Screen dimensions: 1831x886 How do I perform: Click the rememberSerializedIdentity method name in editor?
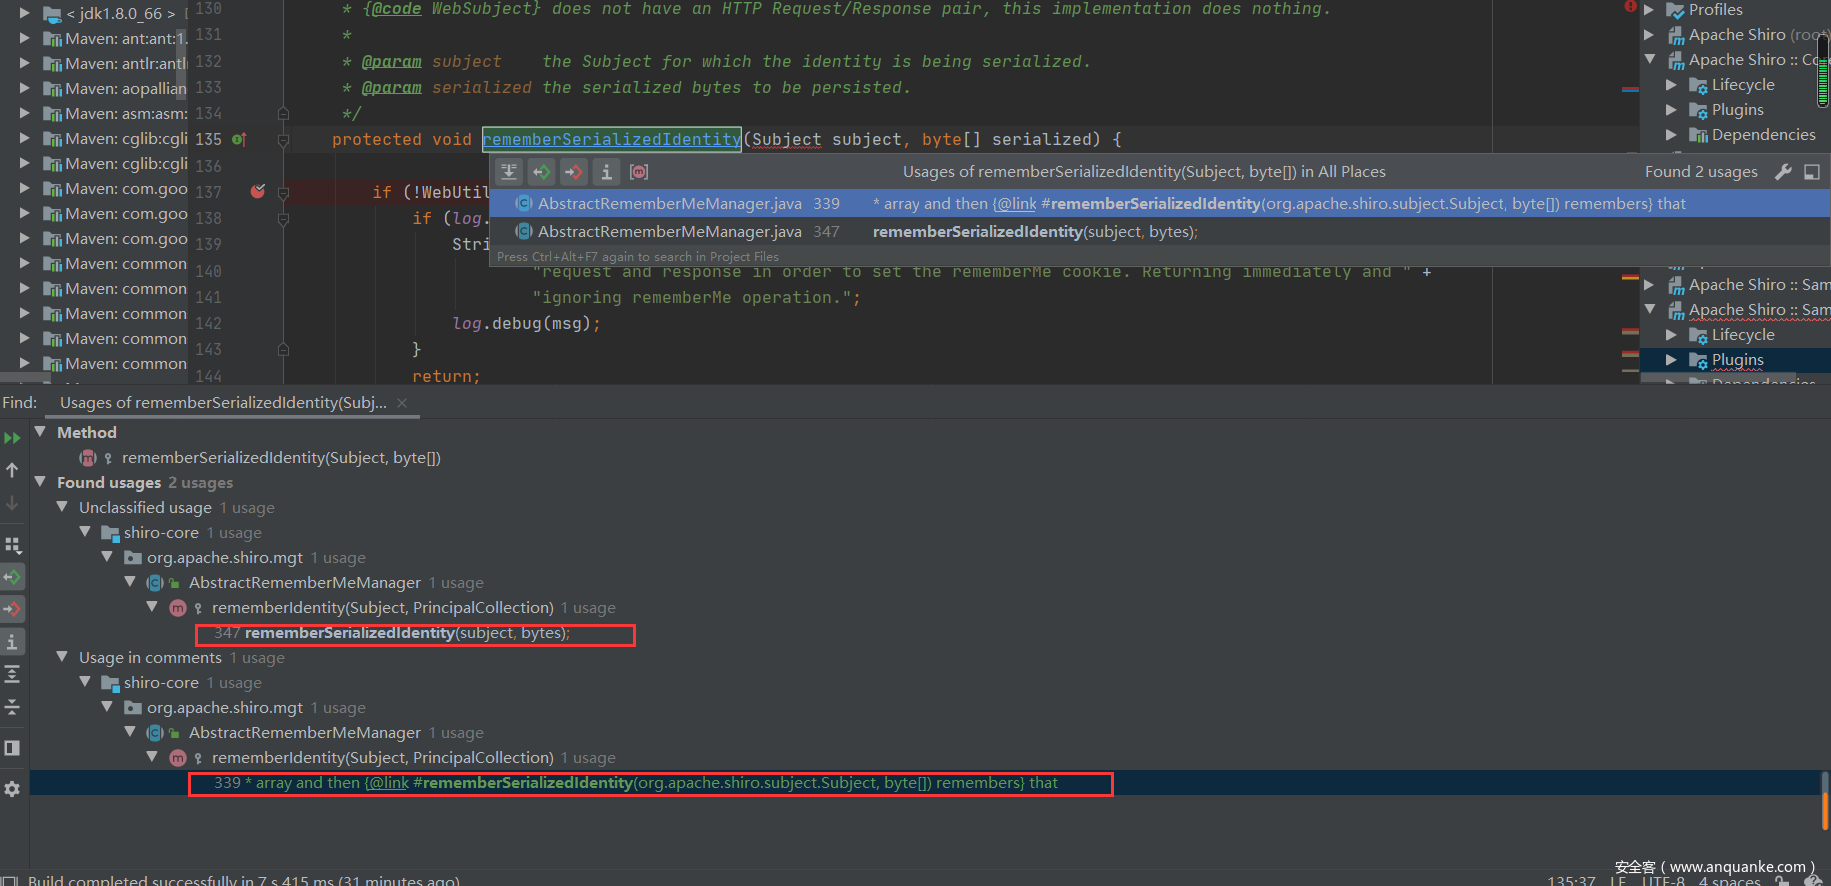point(611,140)
